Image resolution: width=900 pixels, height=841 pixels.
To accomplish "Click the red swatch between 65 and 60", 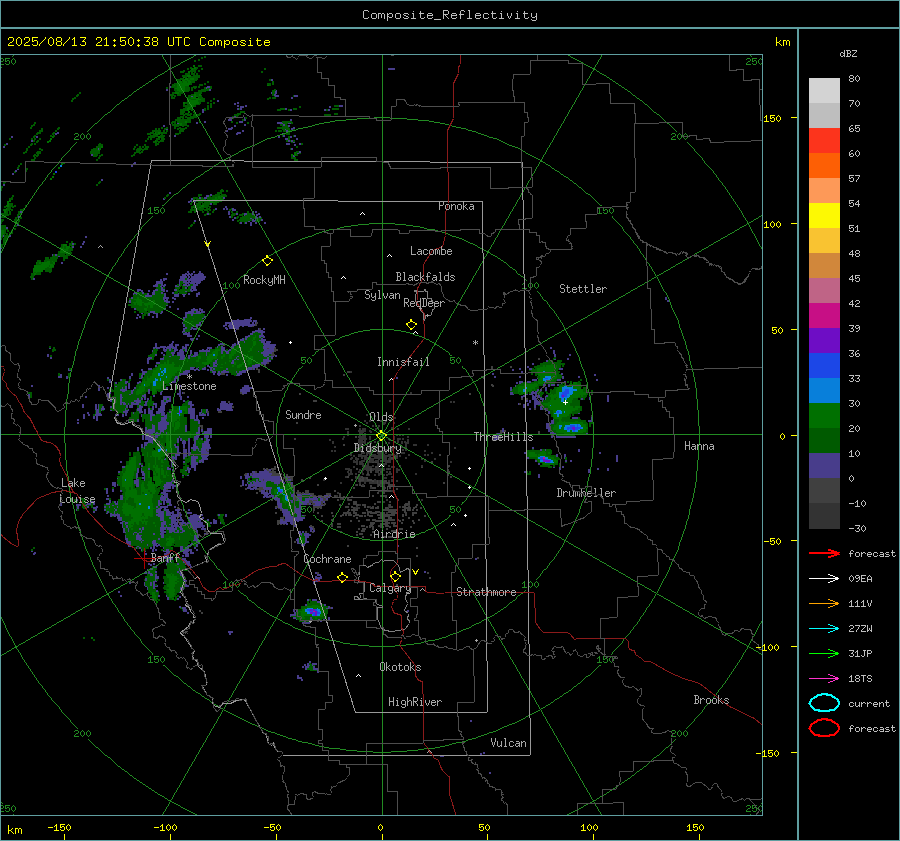I will (x=824, y=141).
